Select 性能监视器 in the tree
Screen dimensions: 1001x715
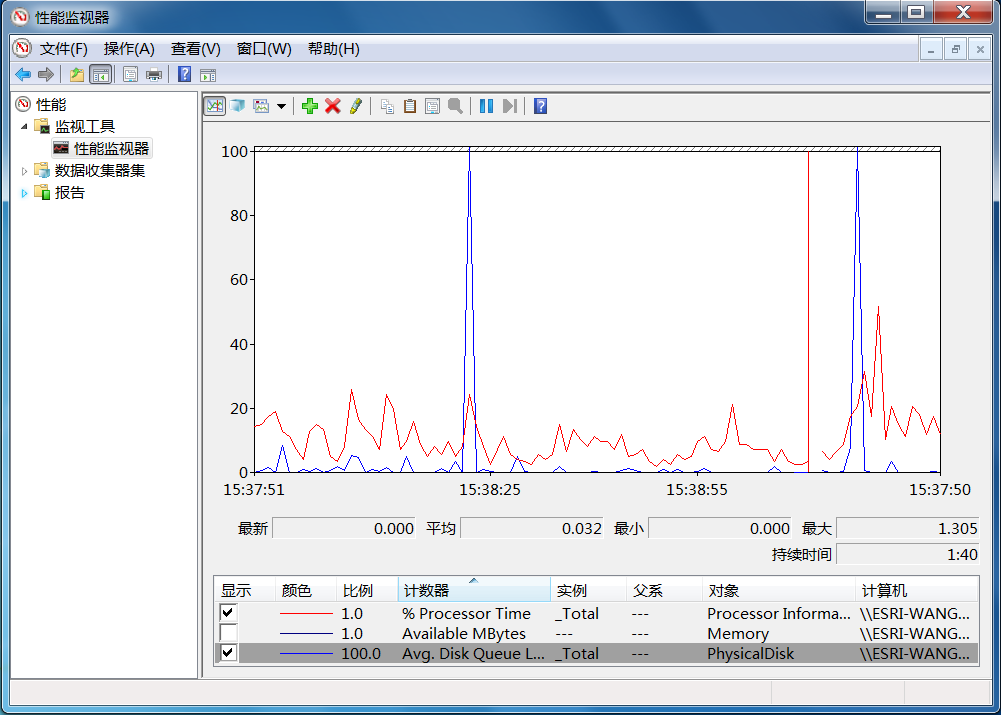(111, 148)
